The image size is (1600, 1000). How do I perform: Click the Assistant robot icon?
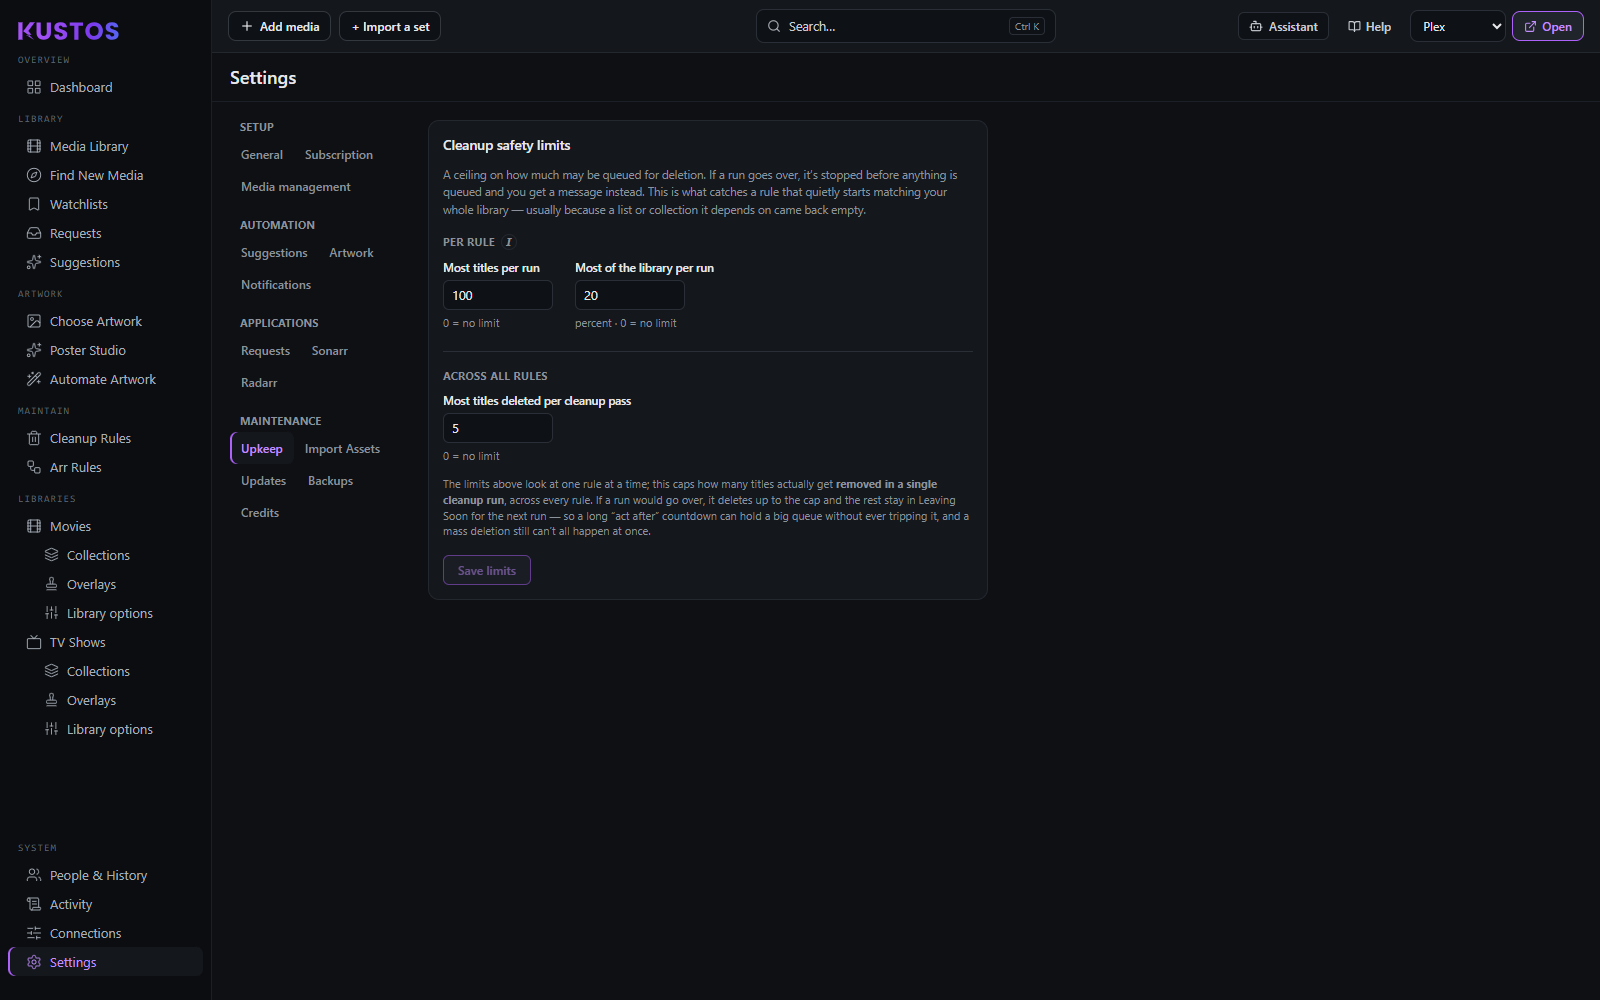[1256, 27]
